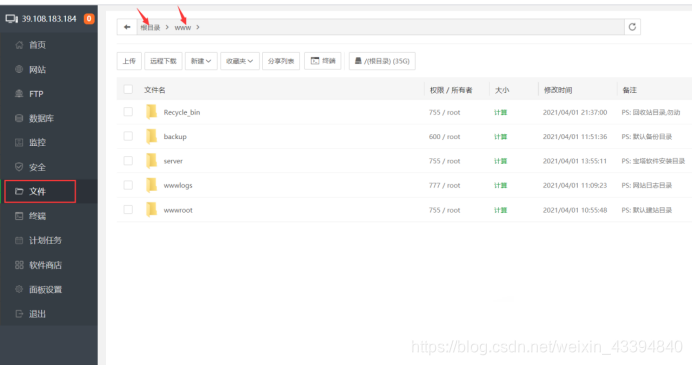Calculate size with 计算 in Recycle_bin row
Image resolution: width=692 pixels, height=365 pixels.
click(500, 113)
